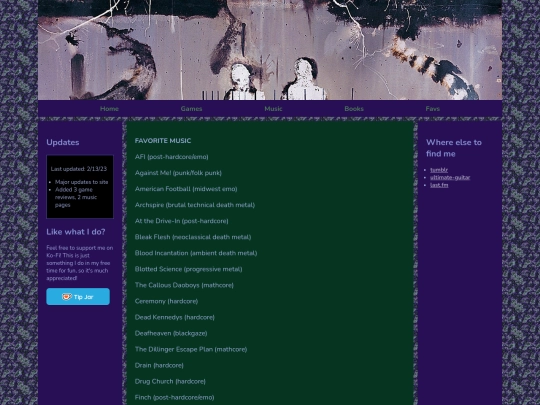This screenshot has height=405, width=540.
Task: Open the Home navigation link
Action: point(109,109)
